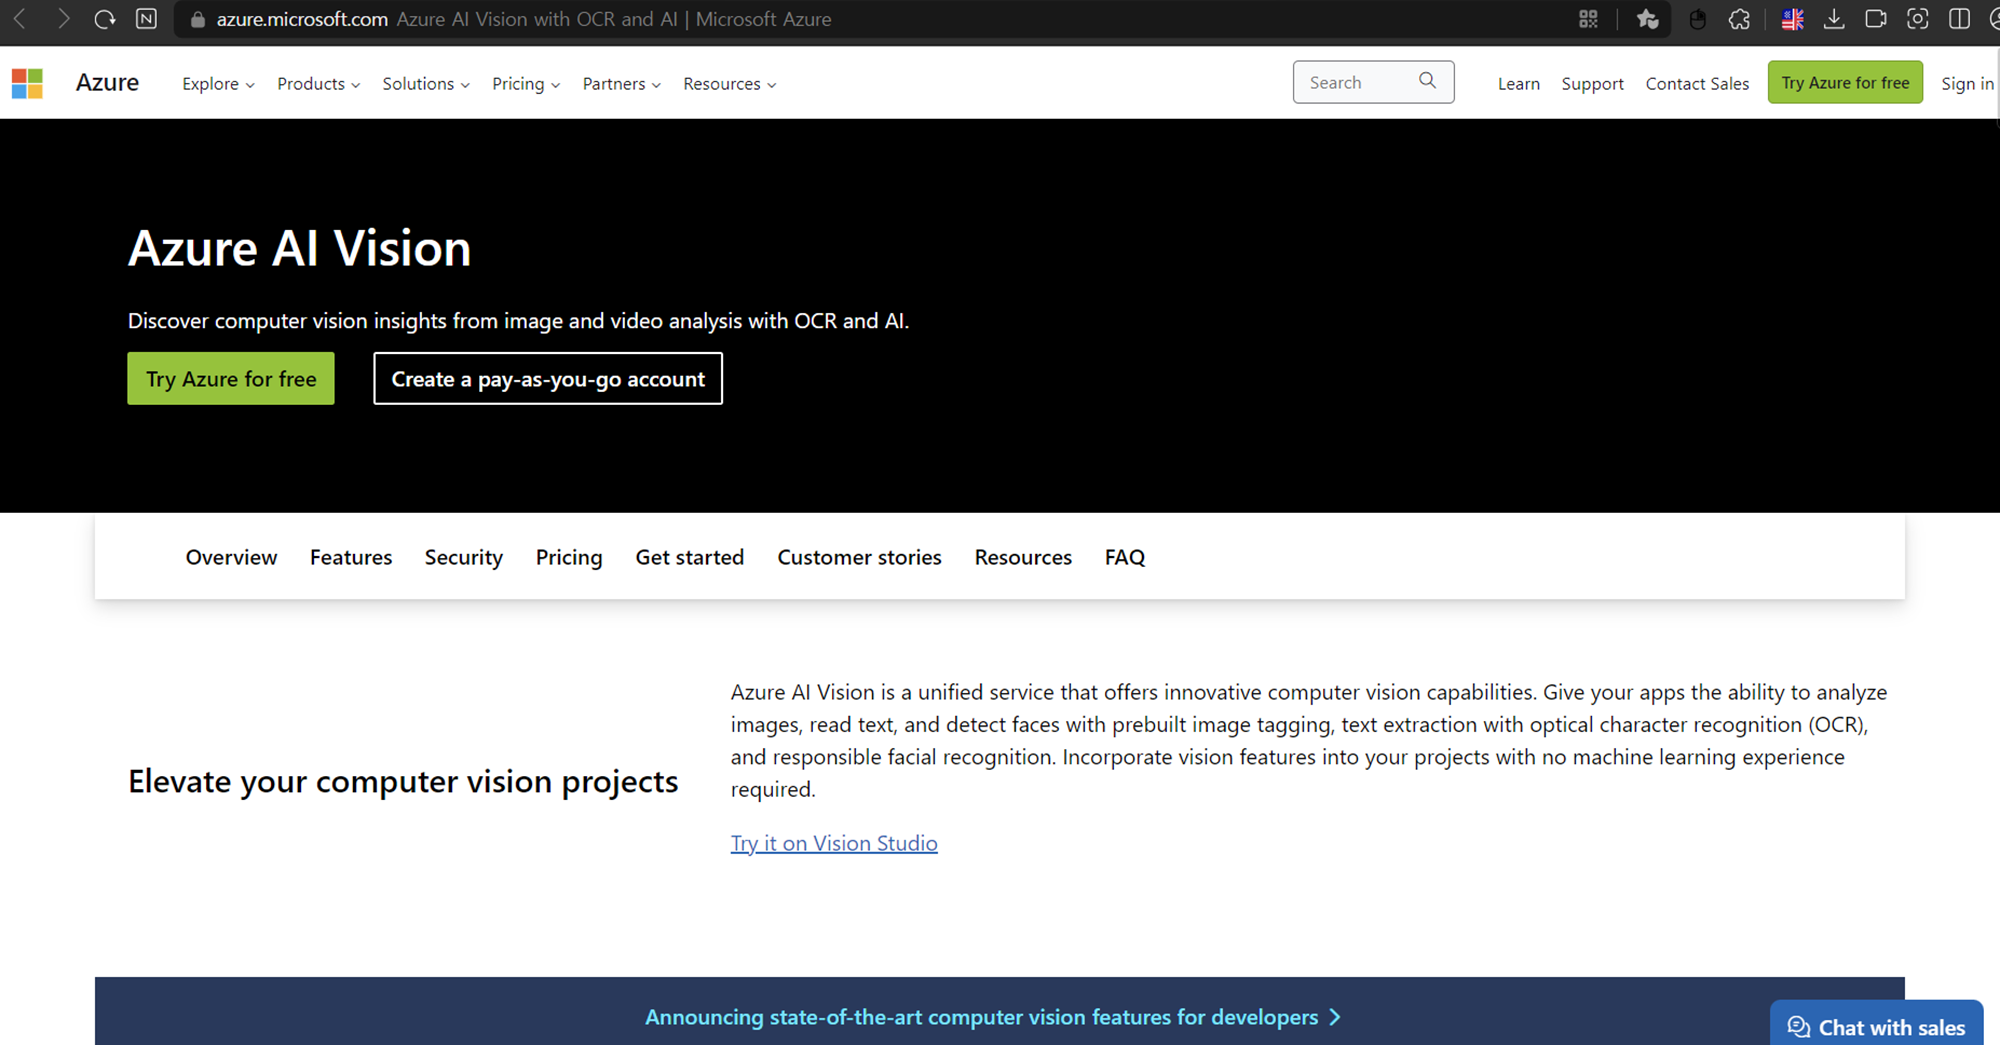Screen dimensions: 2000x1045
Task: Open the browser extensions puzzle icon
Action: 1739,19
